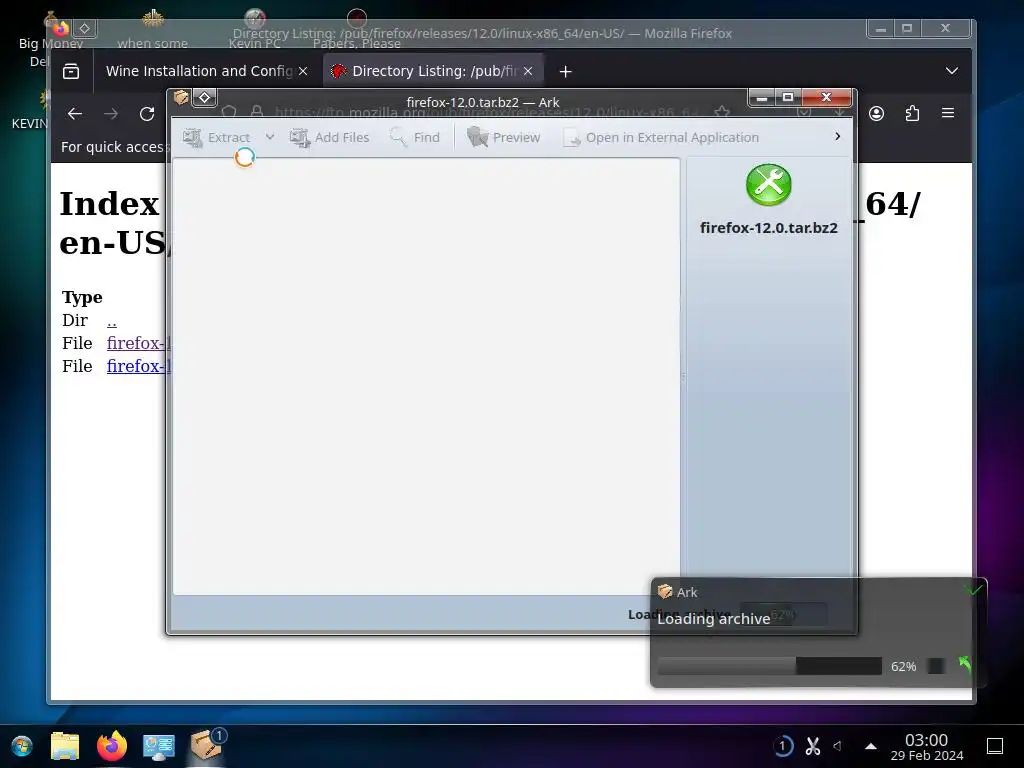Click the Extract button in Ark toolbar
This screenshot has height=768, width=1024.
217,137
